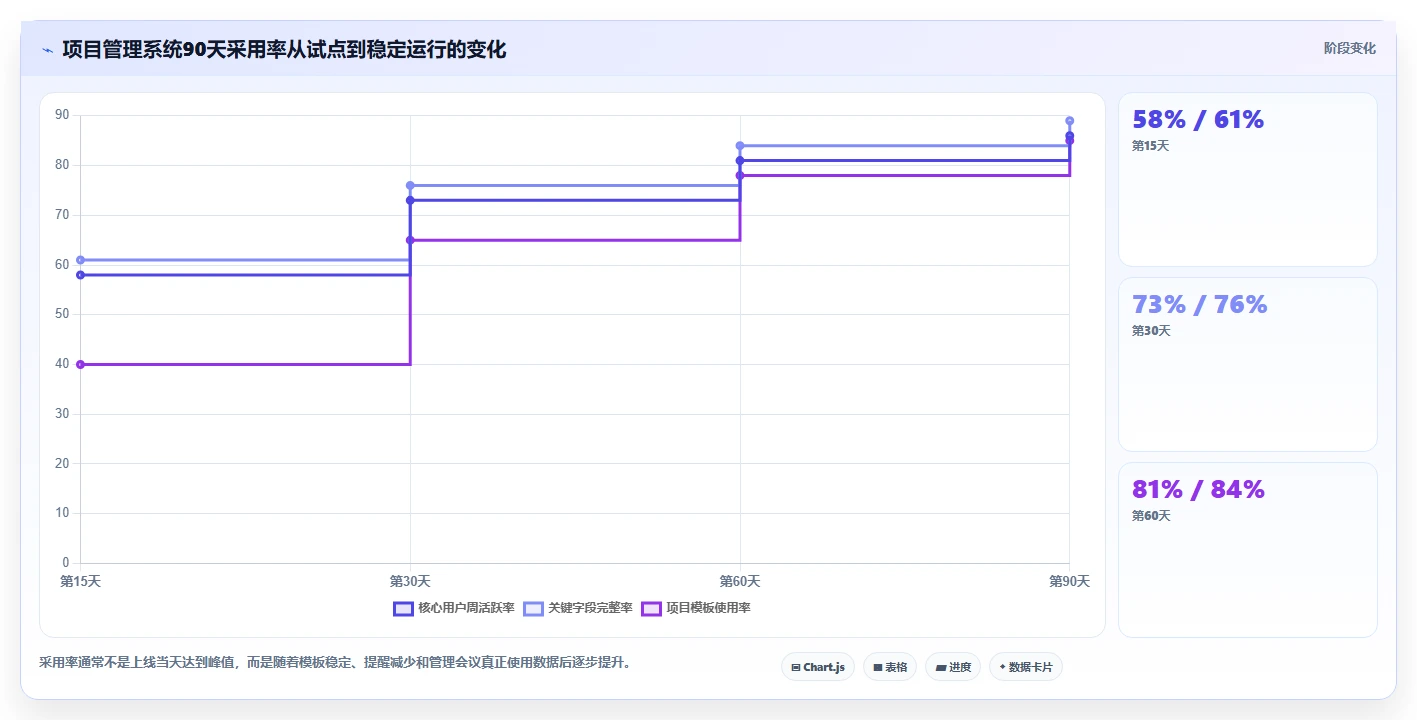Click the 关键字段完整率 data point at 第90天 (89)
Image resolution: width=1417 pixels, height=720 pixels.
(1070, 121)
